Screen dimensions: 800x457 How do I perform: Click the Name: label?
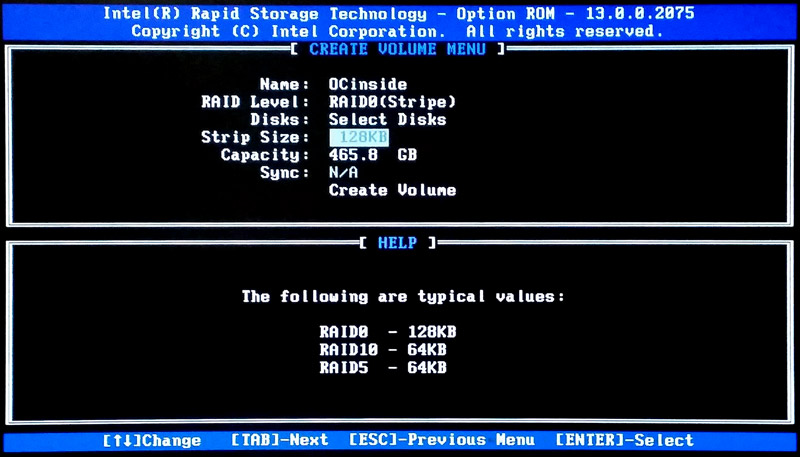(284, 84)
